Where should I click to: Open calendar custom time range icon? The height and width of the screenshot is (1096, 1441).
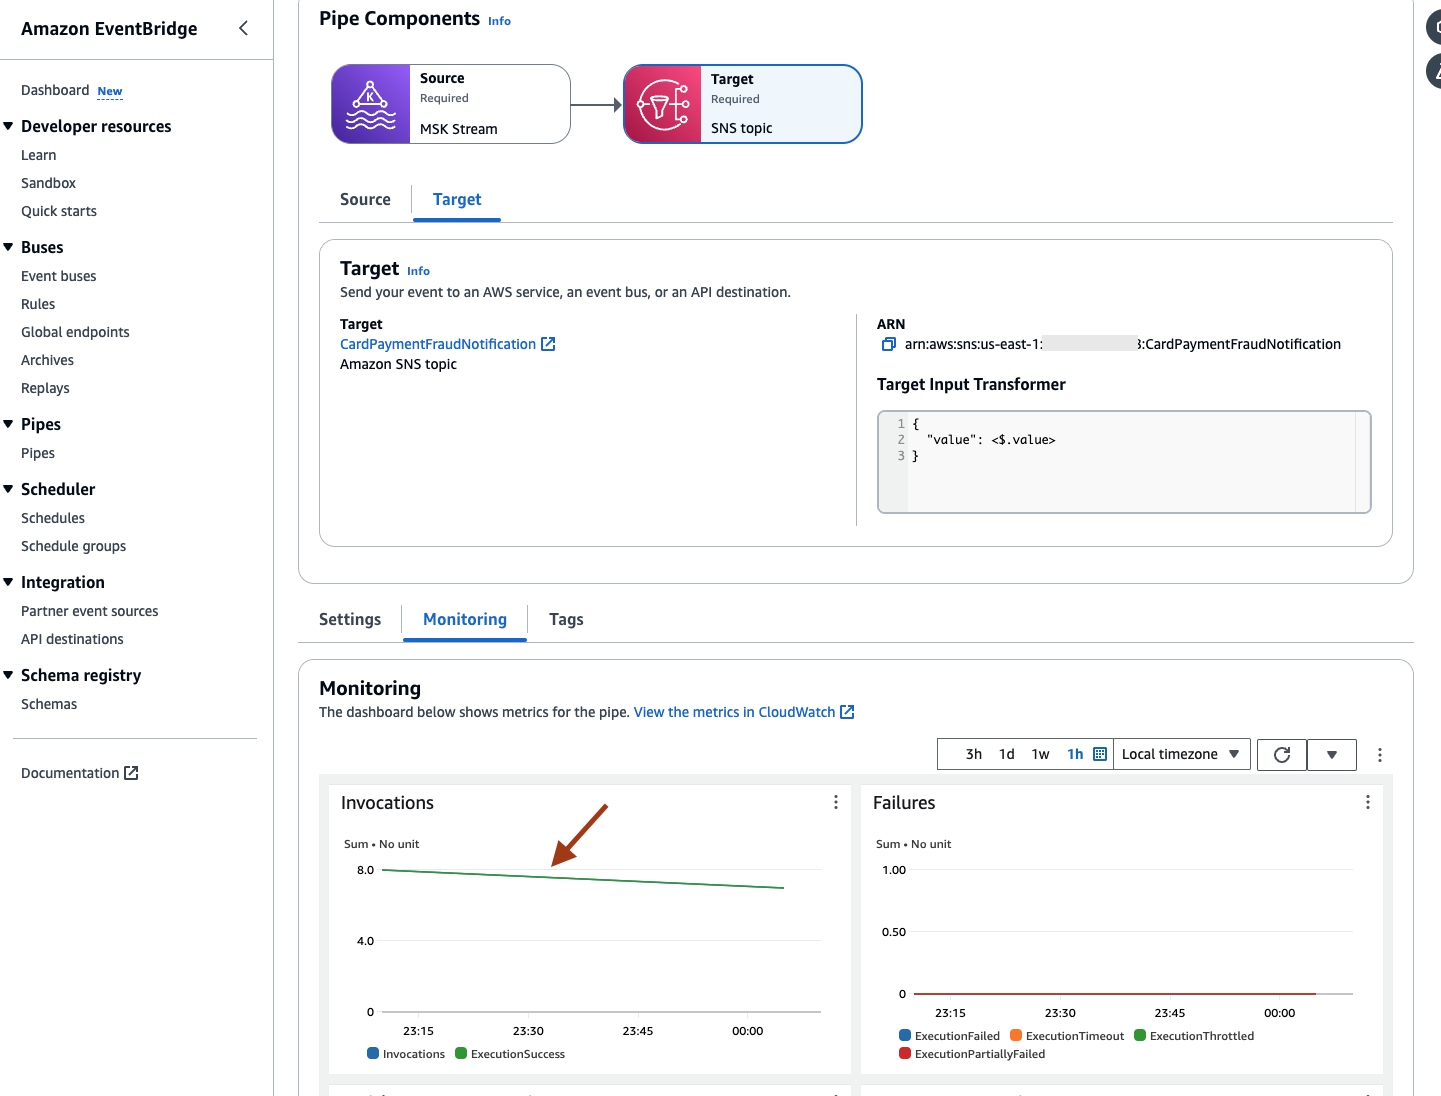point(1100,754)
